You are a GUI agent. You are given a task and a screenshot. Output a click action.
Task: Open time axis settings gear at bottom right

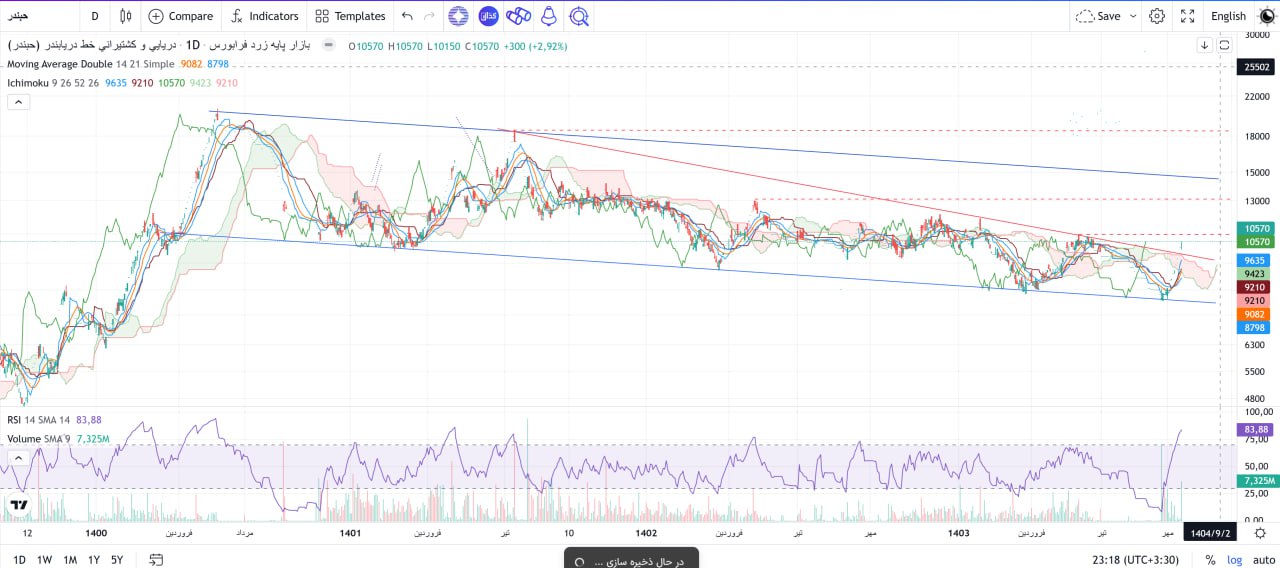click(x=1260, y=533)
